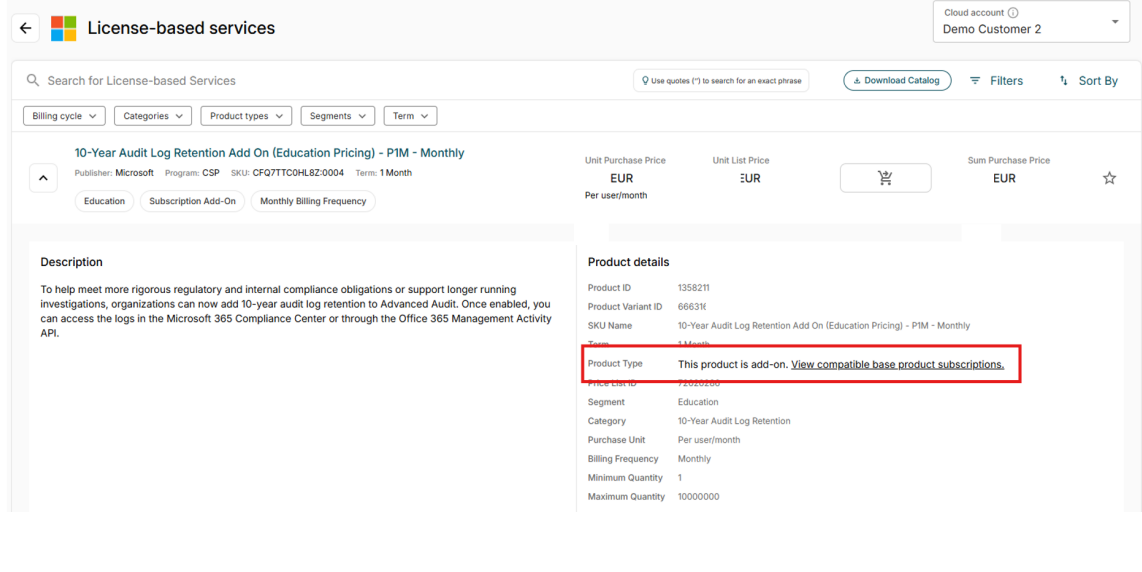
Task: Click the Product details heading
Action: (628, 262)
